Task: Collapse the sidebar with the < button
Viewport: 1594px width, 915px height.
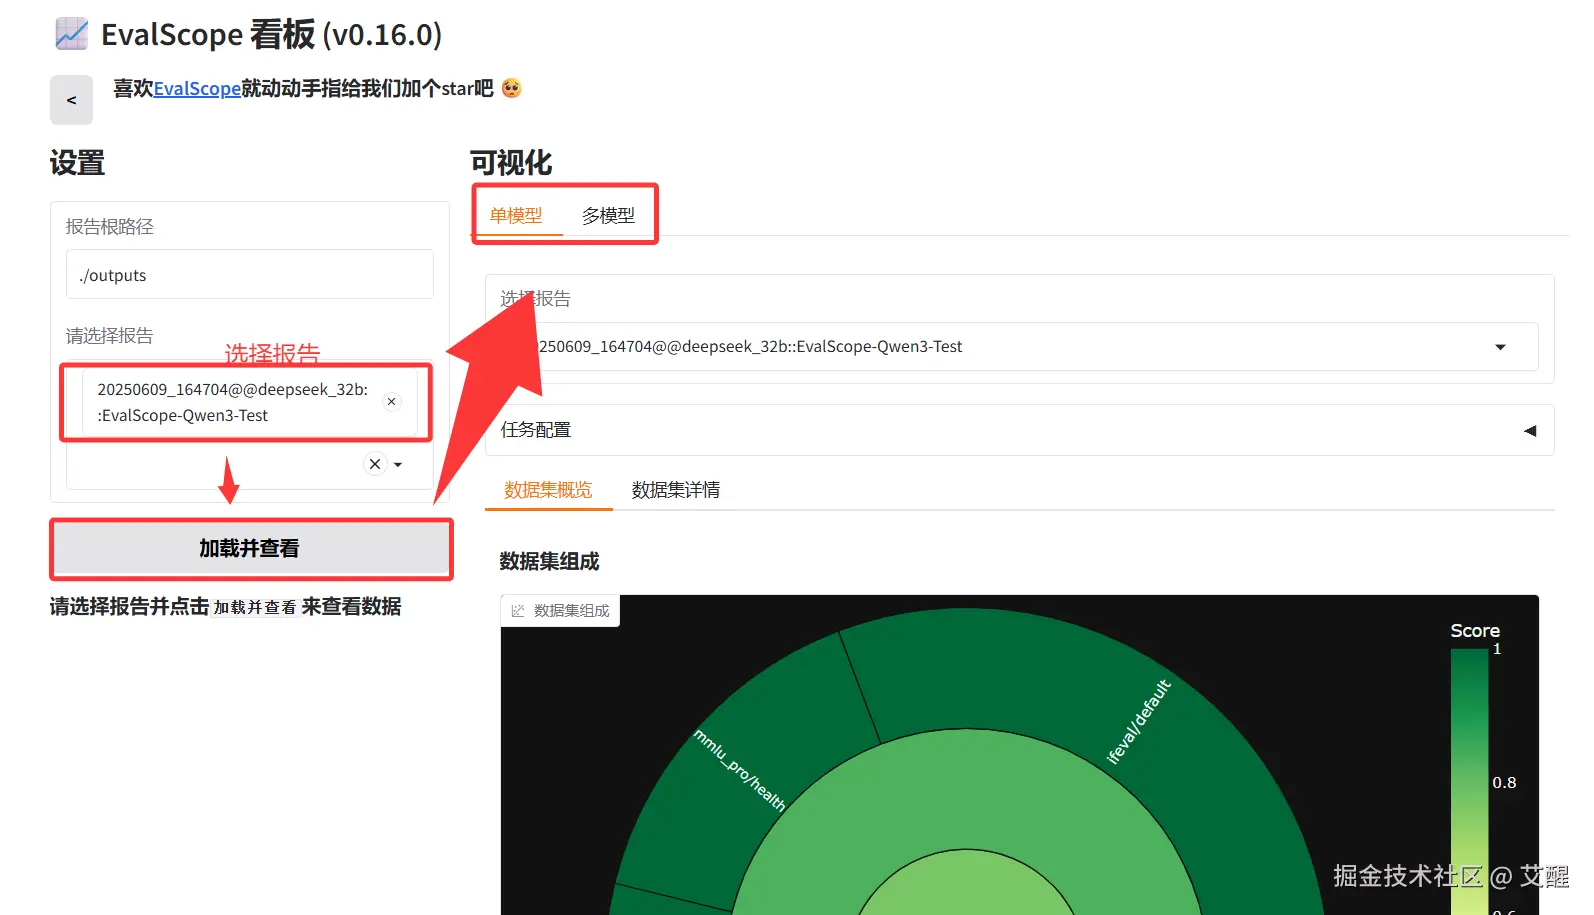Action: pos(71,100)
